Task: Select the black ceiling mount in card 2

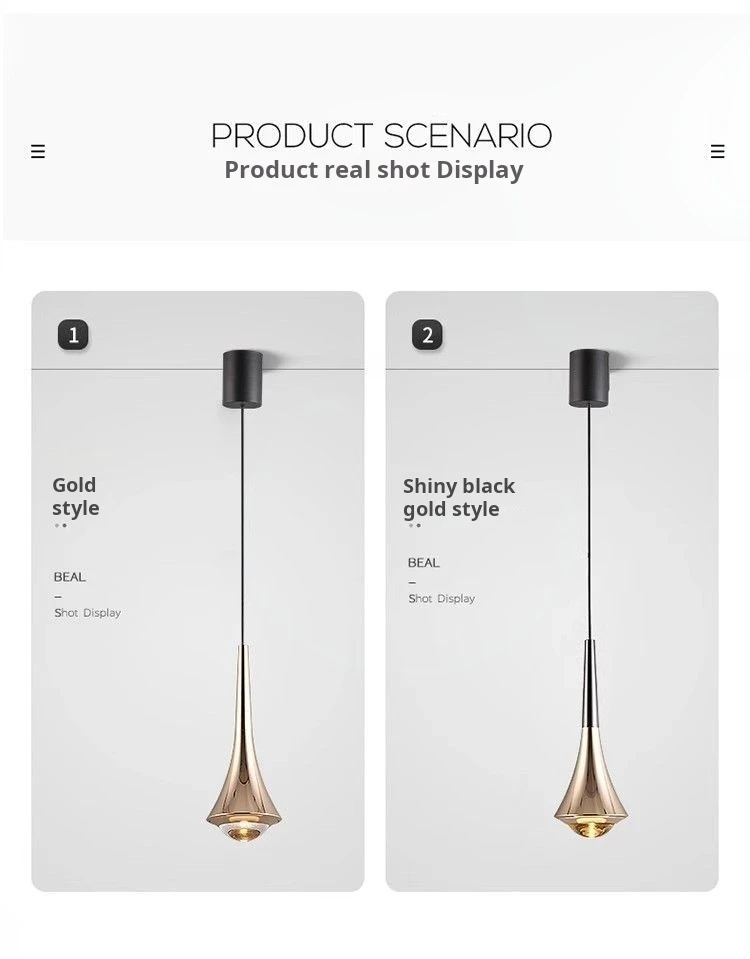Action: [589, 378]
